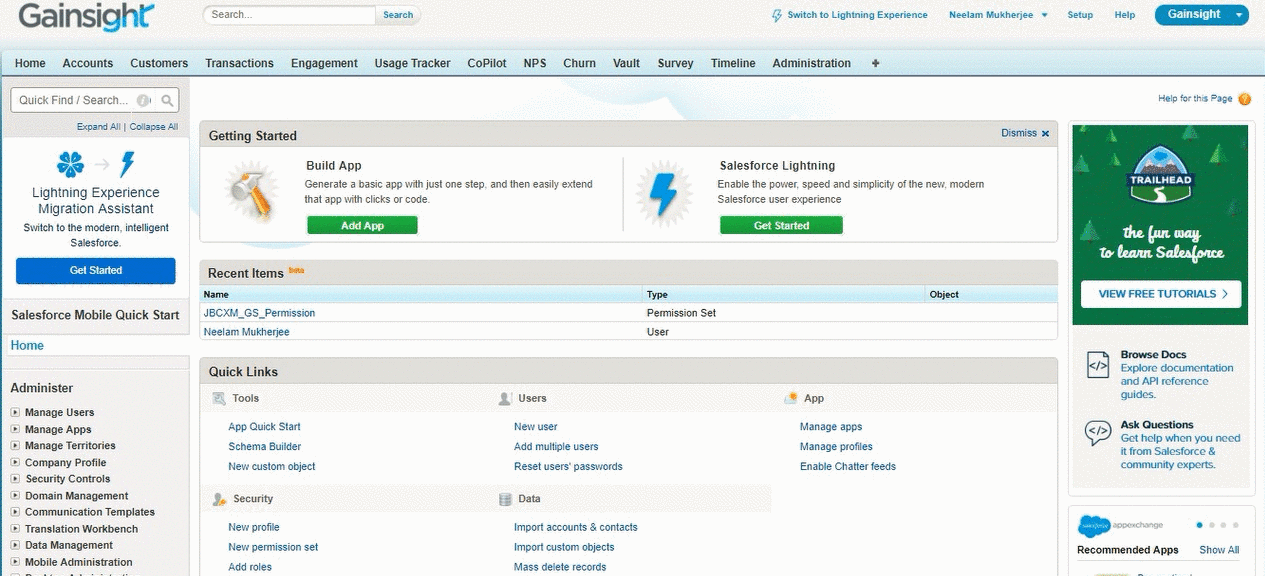Click Switch to Lightning Experience link
The height and width of the screenshot is (576, 1265).
click(857, 15)
